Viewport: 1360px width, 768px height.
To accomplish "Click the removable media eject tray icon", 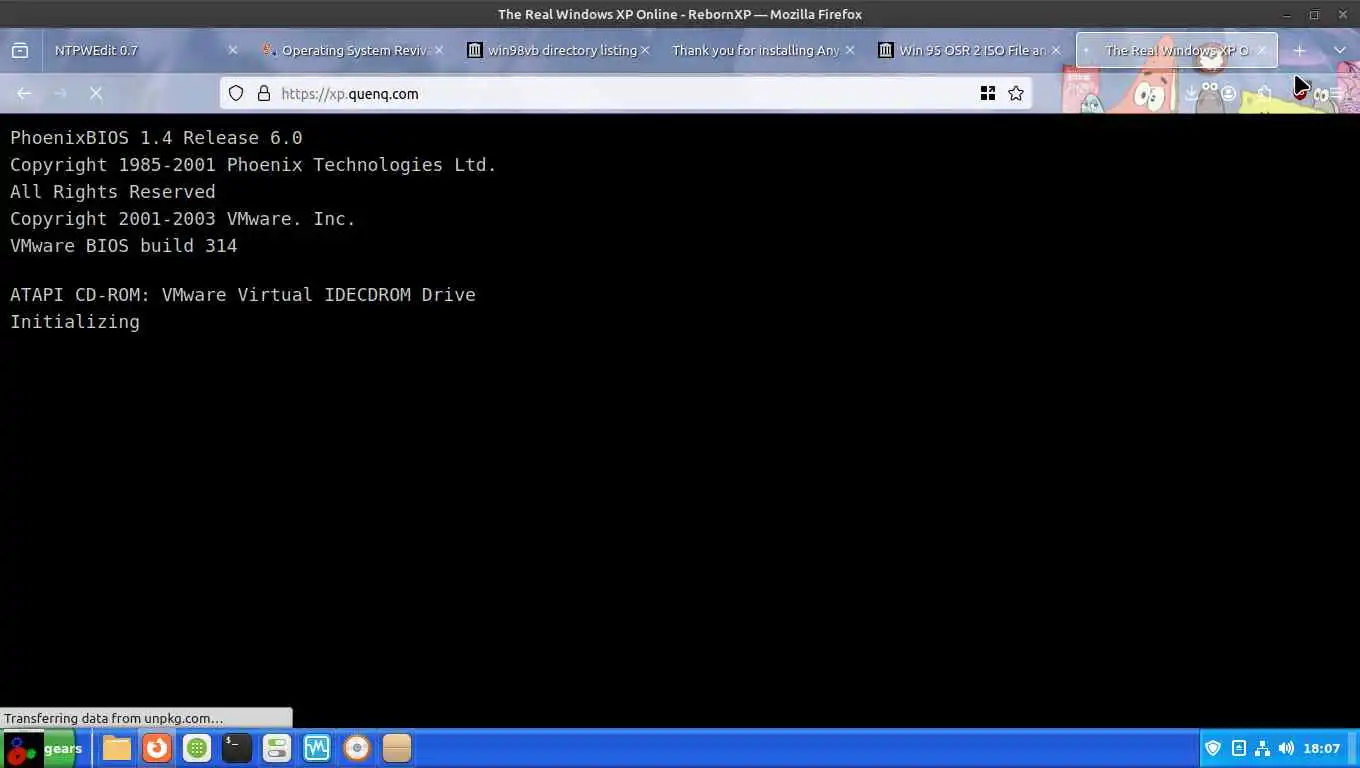I will [x=1238, y=748].
